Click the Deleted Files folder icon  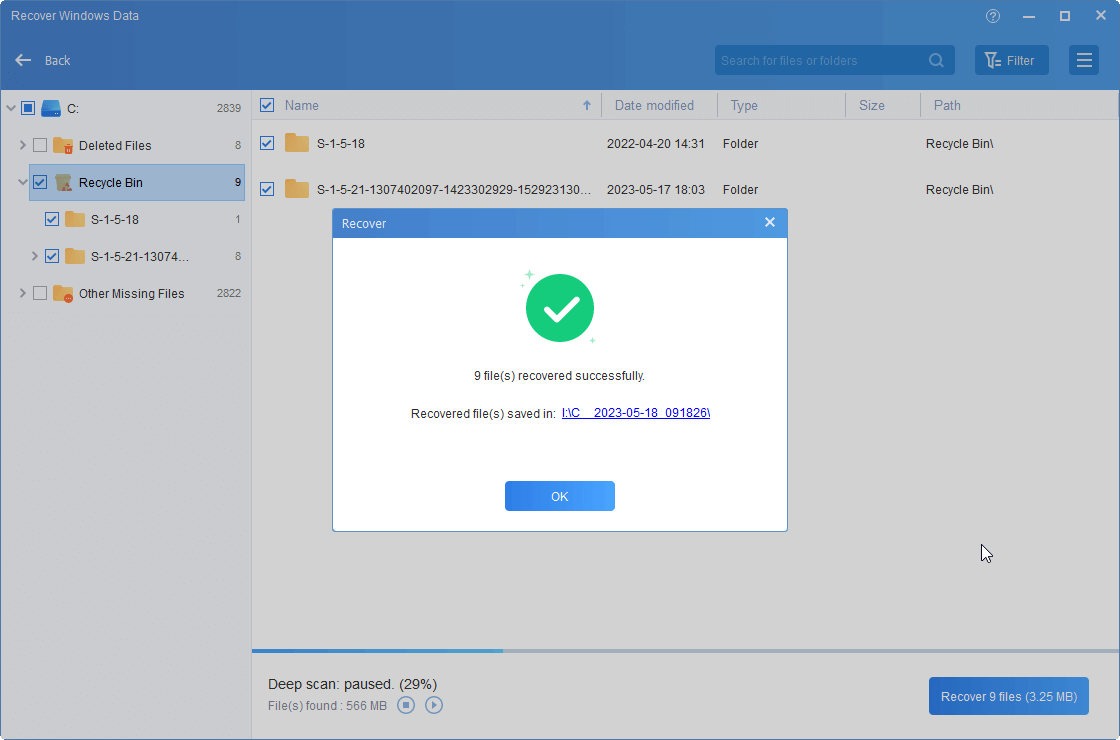[x=64, y=145]
